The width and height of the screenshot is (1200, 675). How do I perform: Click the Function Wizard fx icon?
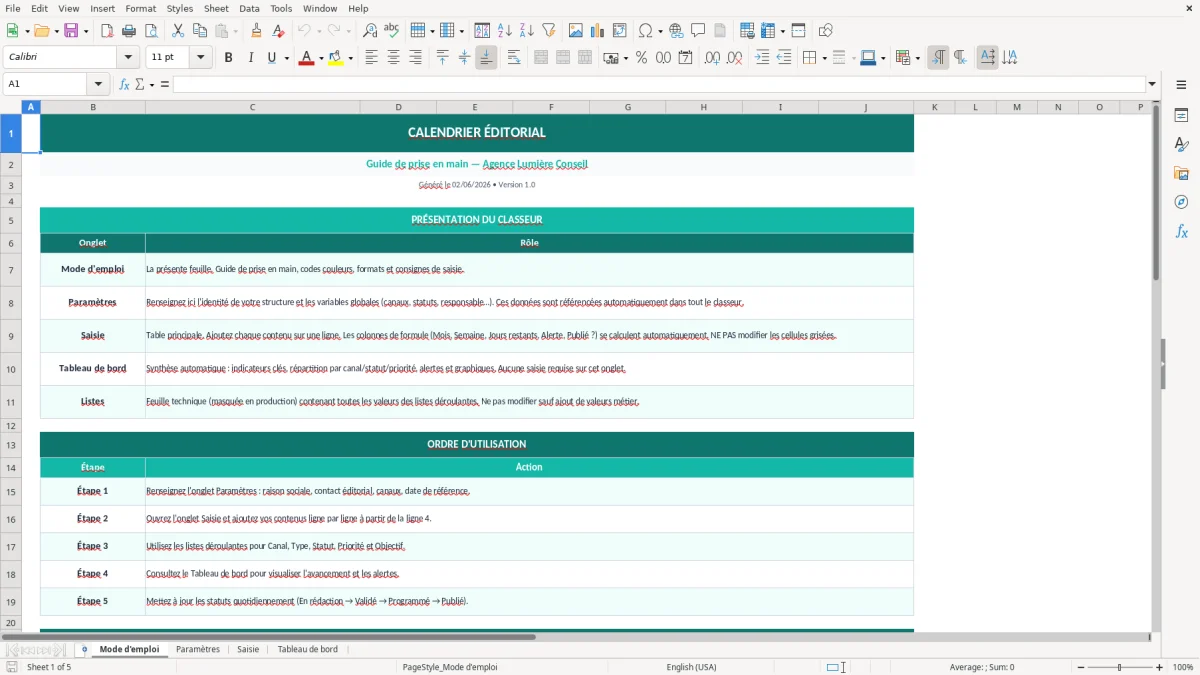124,84
